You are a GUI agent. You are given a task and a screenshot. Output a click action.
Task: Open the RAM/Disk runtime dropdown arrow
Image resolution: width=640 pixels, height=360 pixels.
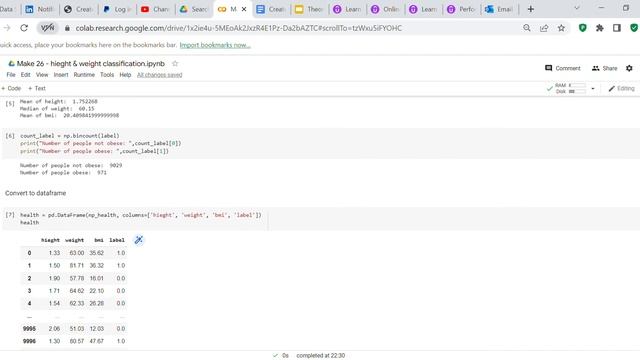click(x=593, y=89)
